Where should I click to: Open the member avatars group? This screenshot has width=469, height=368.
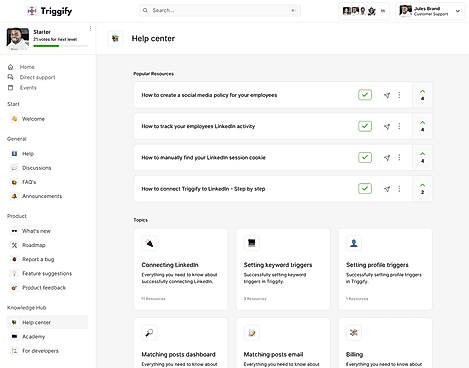[x=364, y=11]
